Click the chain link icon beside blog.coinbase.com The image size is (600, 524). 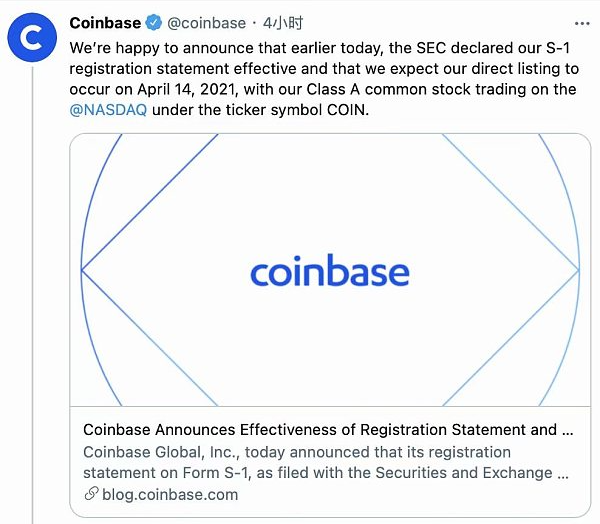(x=91, y=494)
